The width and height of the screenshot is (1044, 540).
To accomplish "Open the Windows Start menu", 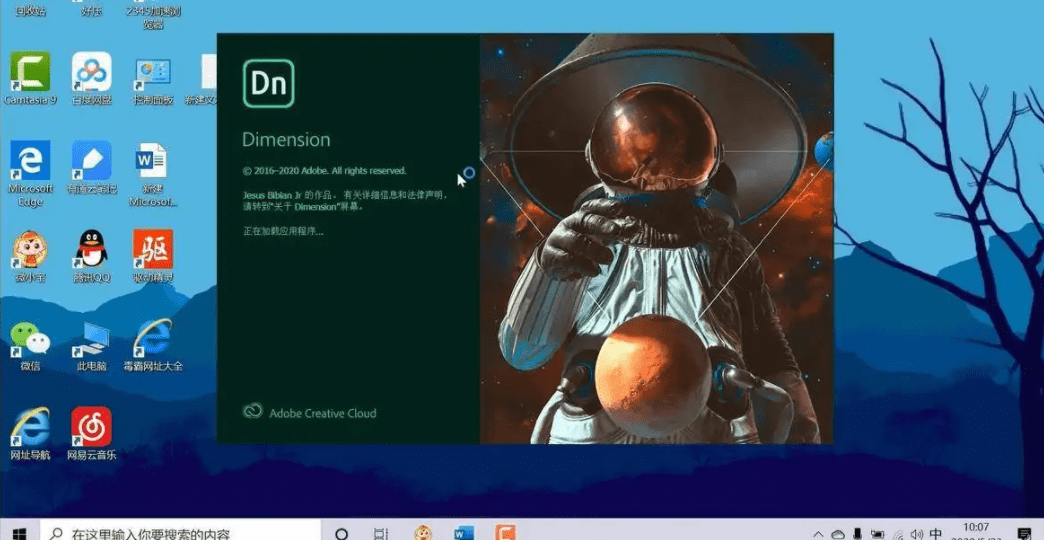I will click(x=19, y=532).
